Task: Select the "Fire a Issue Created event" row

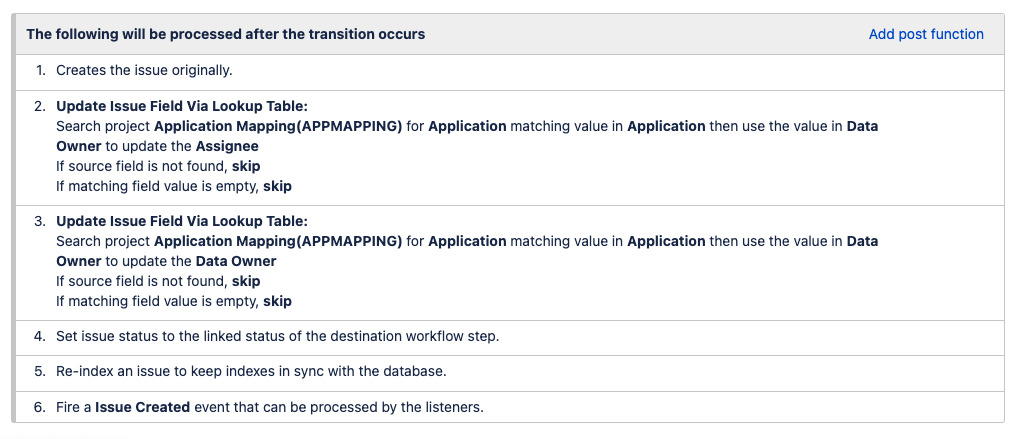Action: click(x=270, y=407)
